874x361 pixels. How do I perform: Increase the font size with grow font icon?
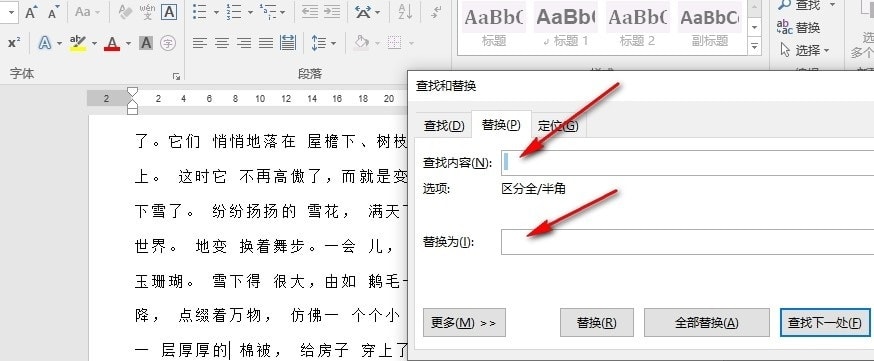32,12
